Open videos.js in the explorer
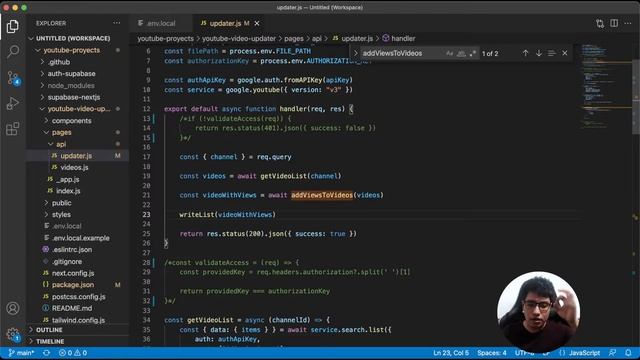 (x=74, y=167)
